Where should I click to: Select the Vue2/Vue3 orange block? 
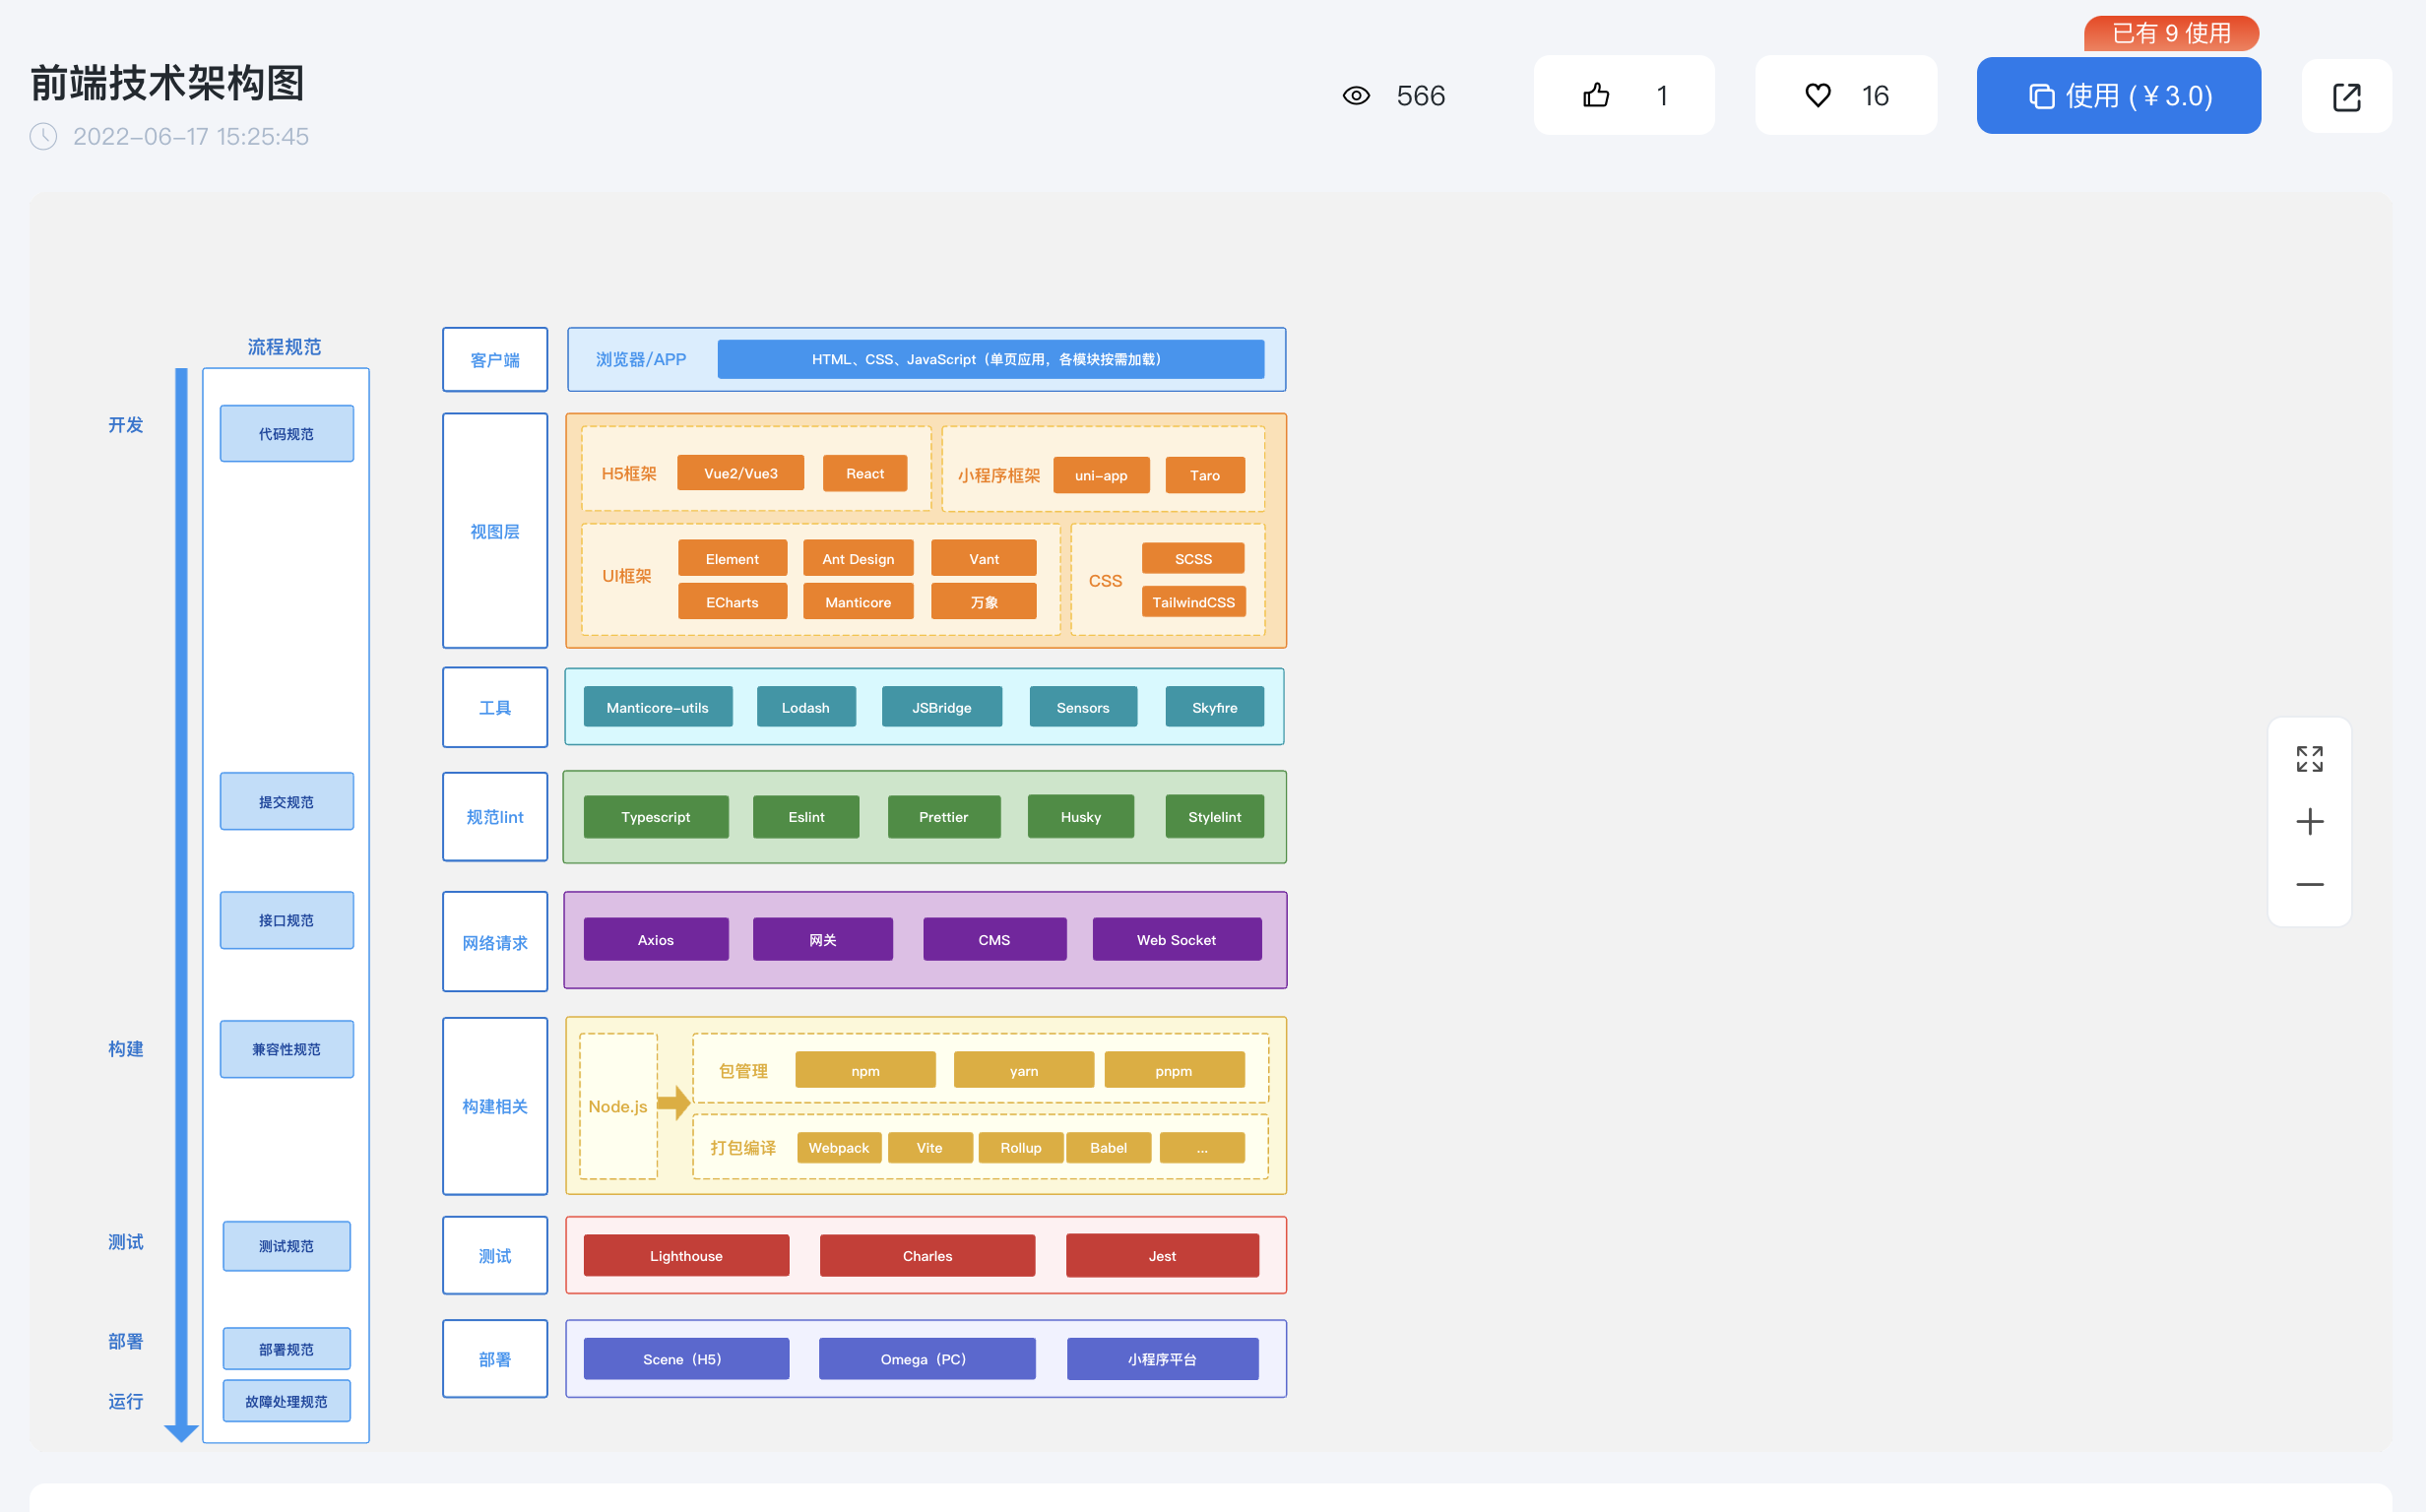(x=740, y=474)
